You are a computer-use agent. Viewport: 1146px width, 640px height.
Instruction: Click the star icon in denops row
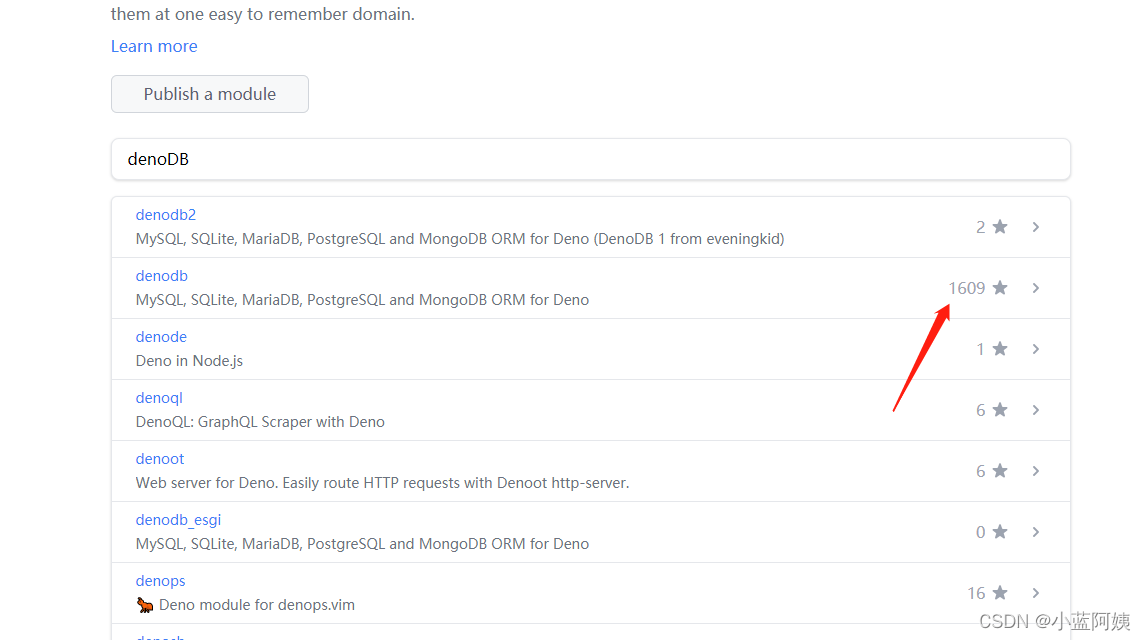(1000, 593)
